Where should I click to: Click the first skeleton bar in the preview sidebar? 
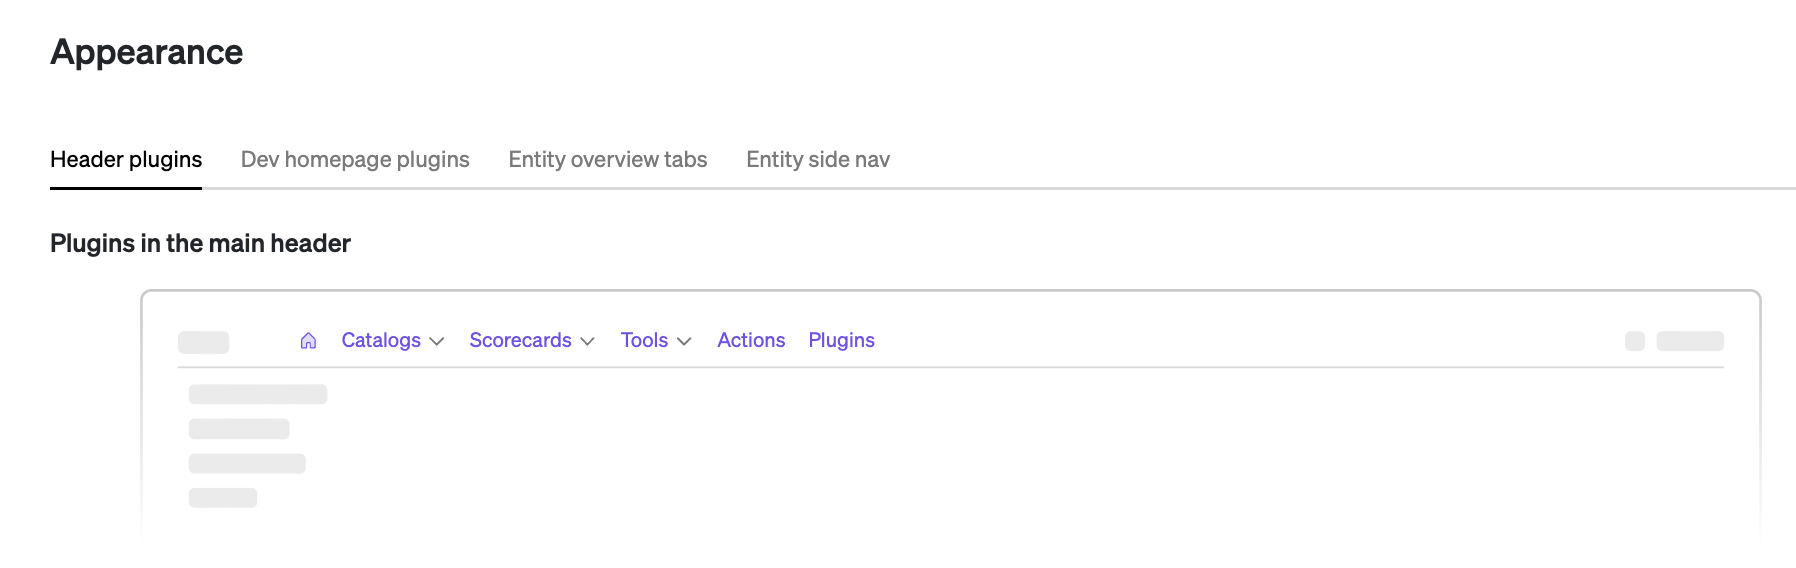[258, 394]
